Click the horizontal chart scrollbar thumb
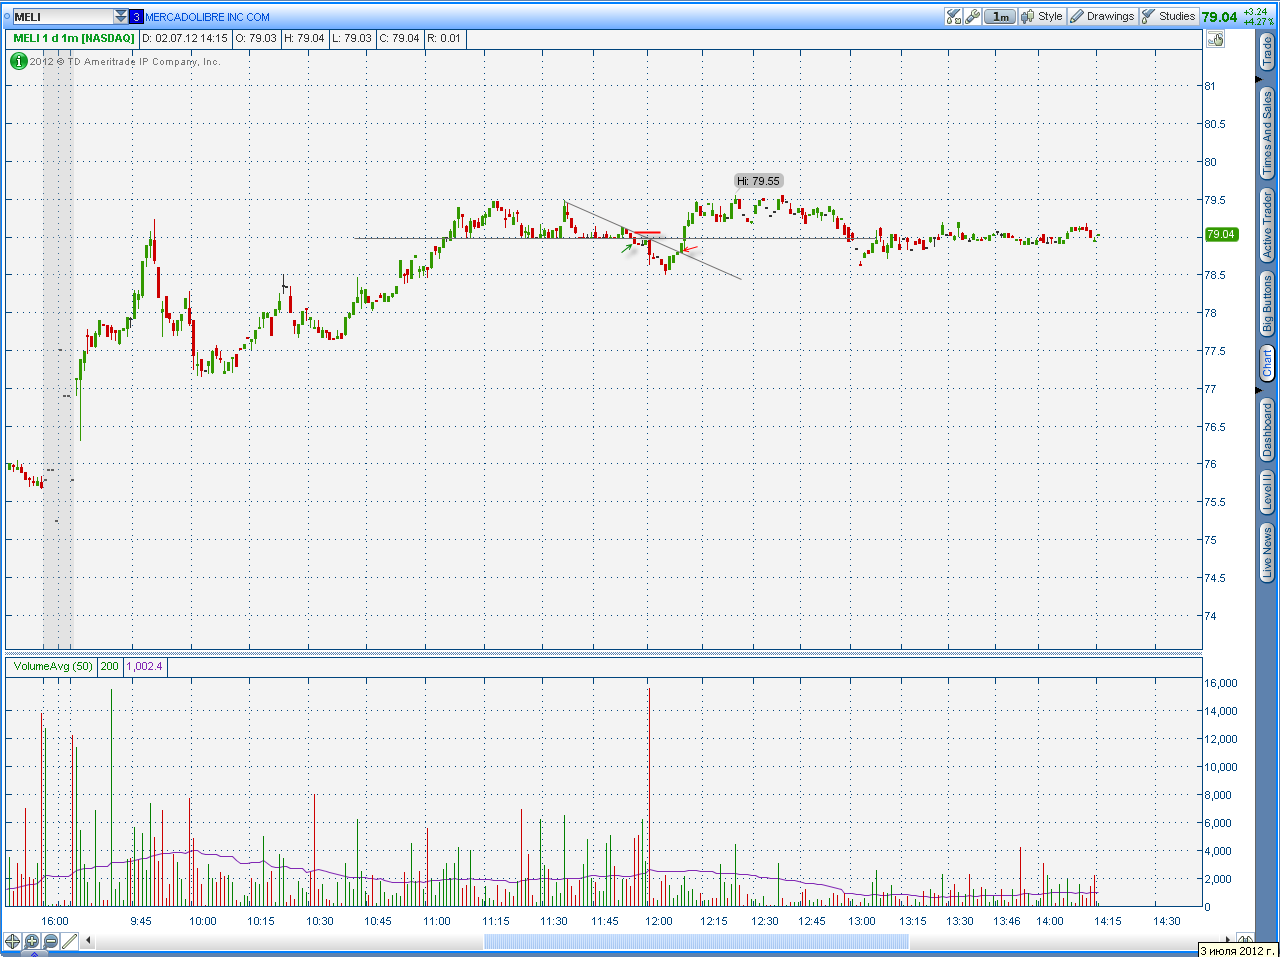 point(696,941)
